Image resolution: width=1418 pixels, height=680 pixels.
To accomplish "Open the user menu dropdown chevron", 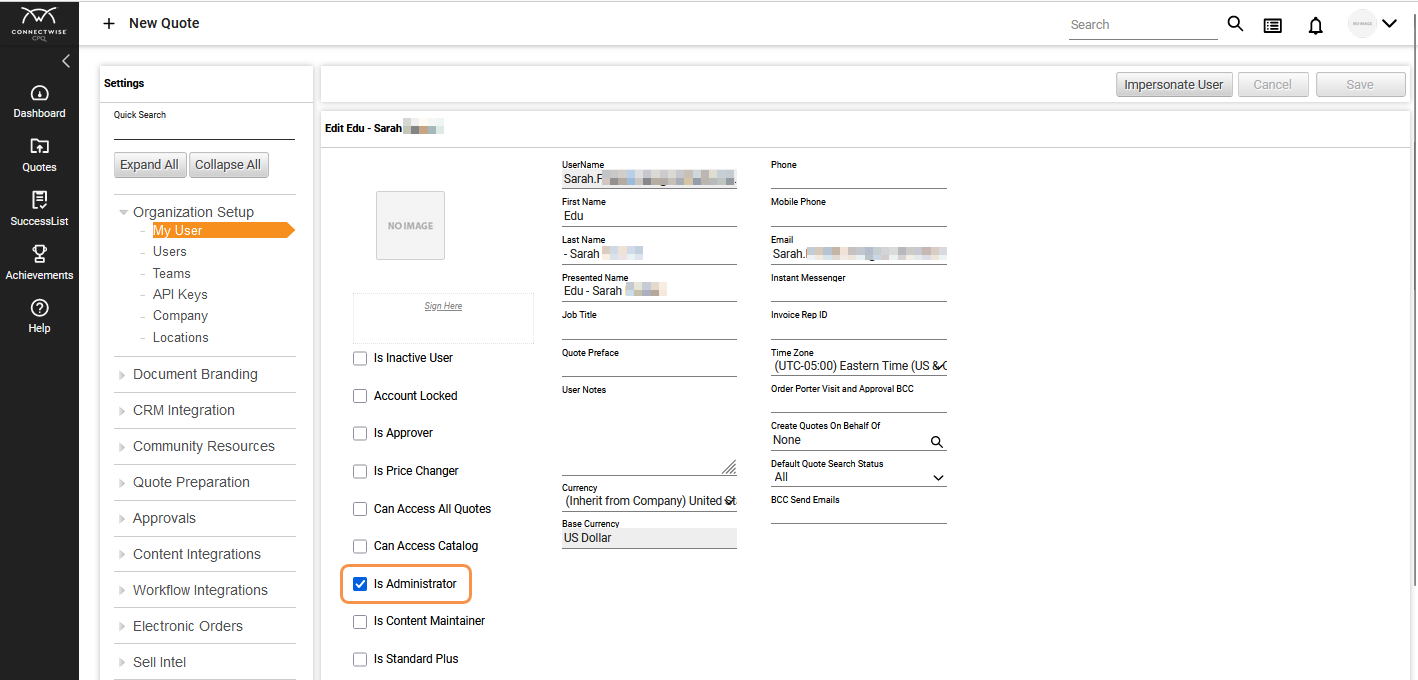I will coord(1388,24).
